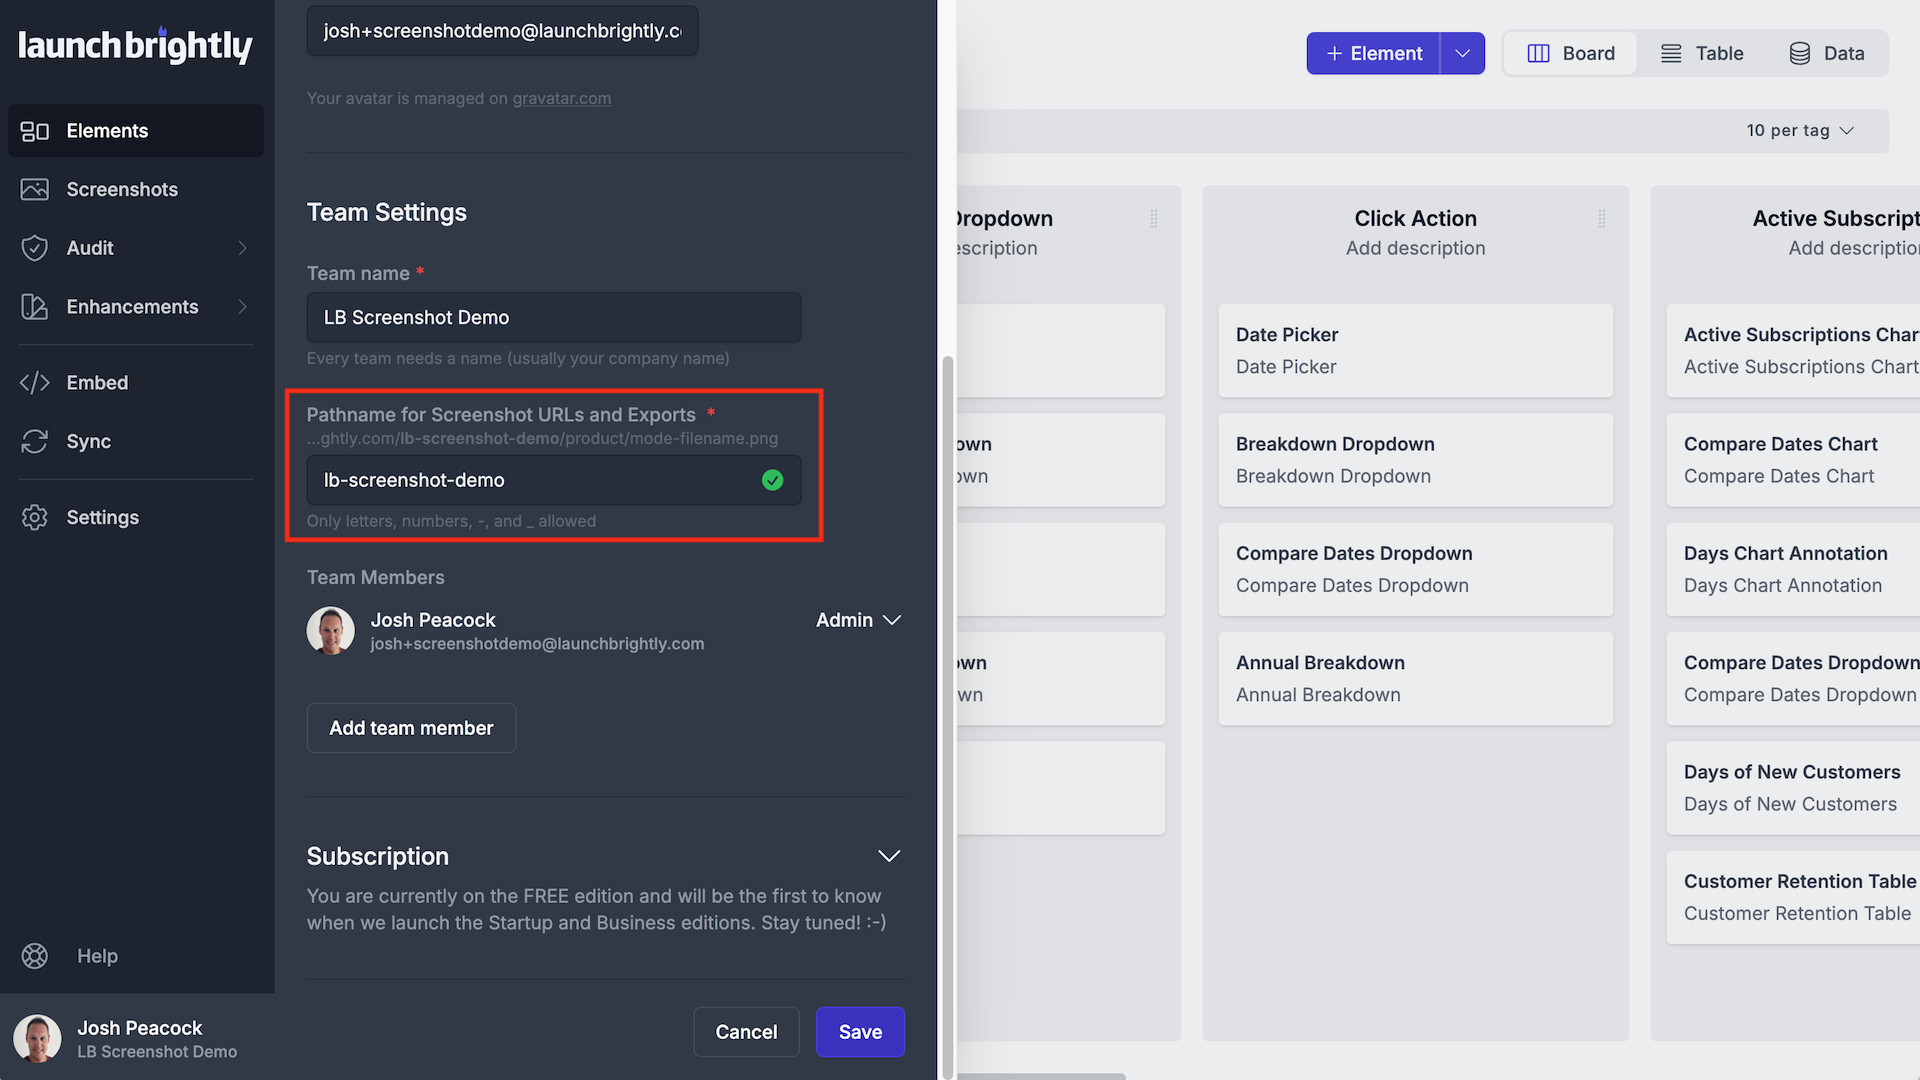Click the Elements sidebar icon

pos(35,131)
